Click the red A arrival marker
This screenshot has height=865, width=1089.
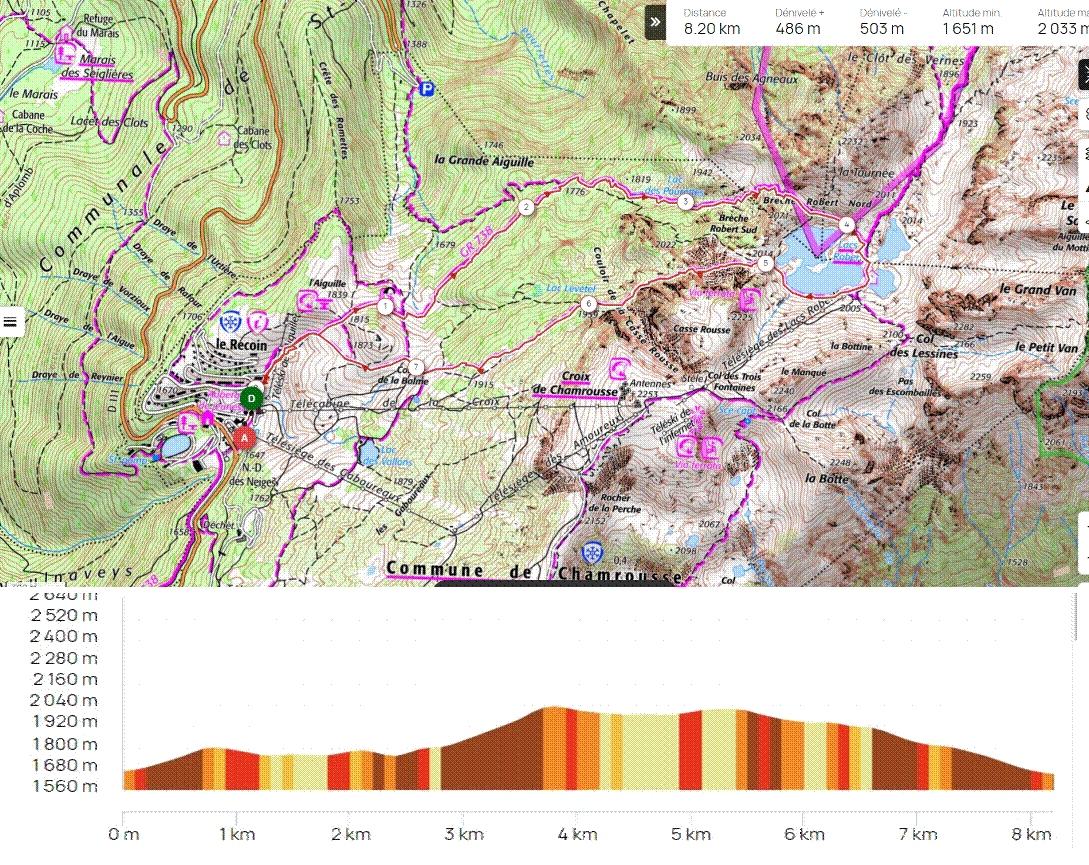(x=244, y=438)
